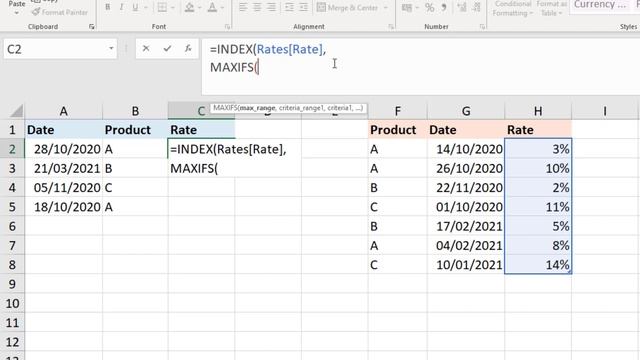The height and width of the screenshot is (360, 640).
Task: Open the borders dropdown arrow
Action: 173,7
